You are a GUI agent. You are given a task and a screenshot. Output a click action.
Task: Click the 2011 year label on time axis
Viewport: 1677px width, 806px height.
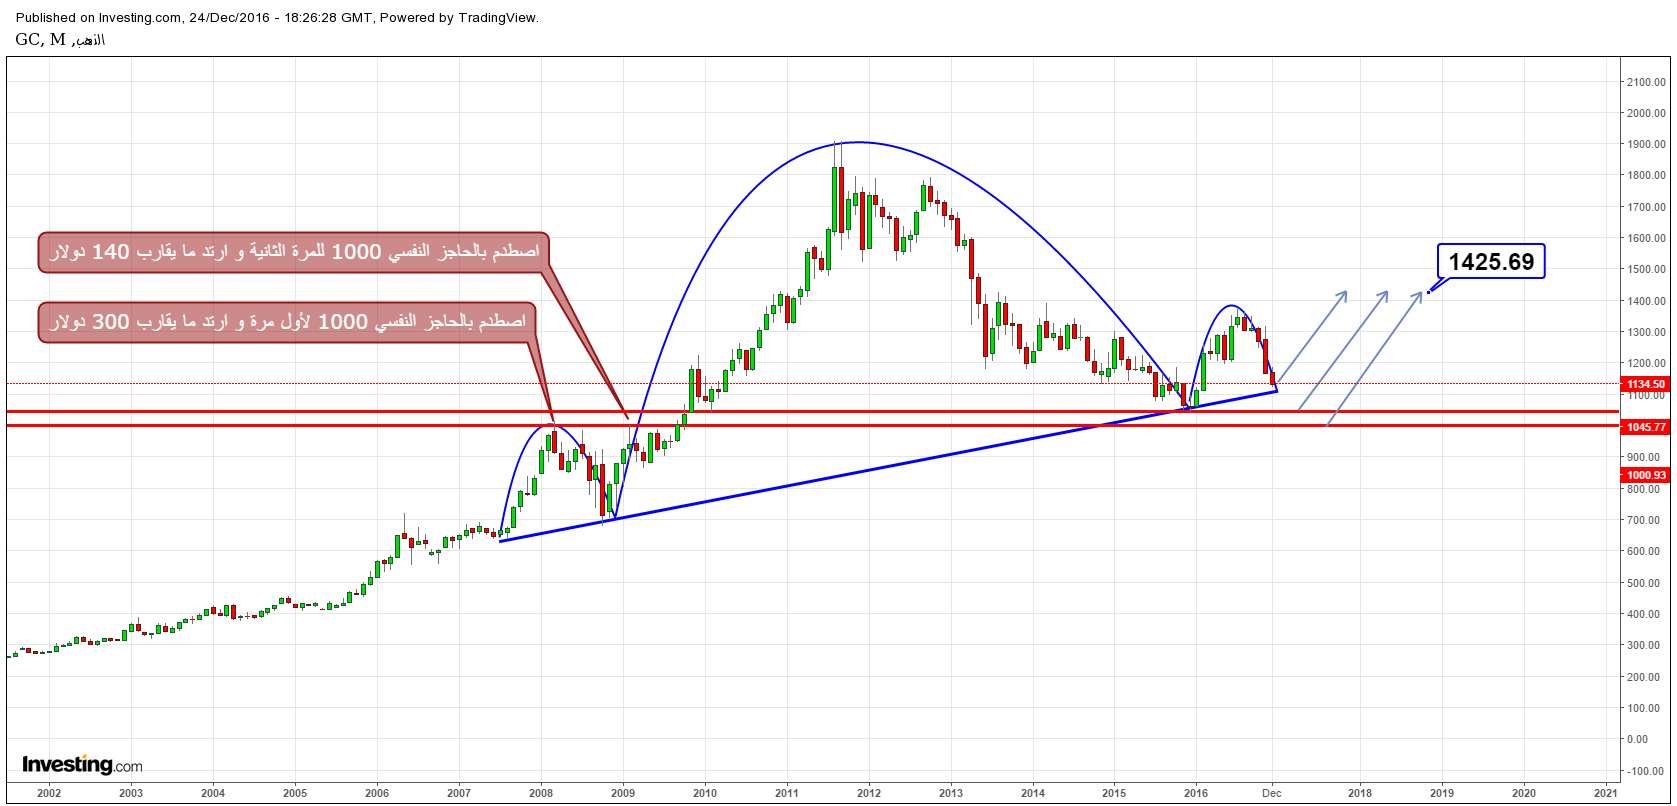click(x=787, y=792)
